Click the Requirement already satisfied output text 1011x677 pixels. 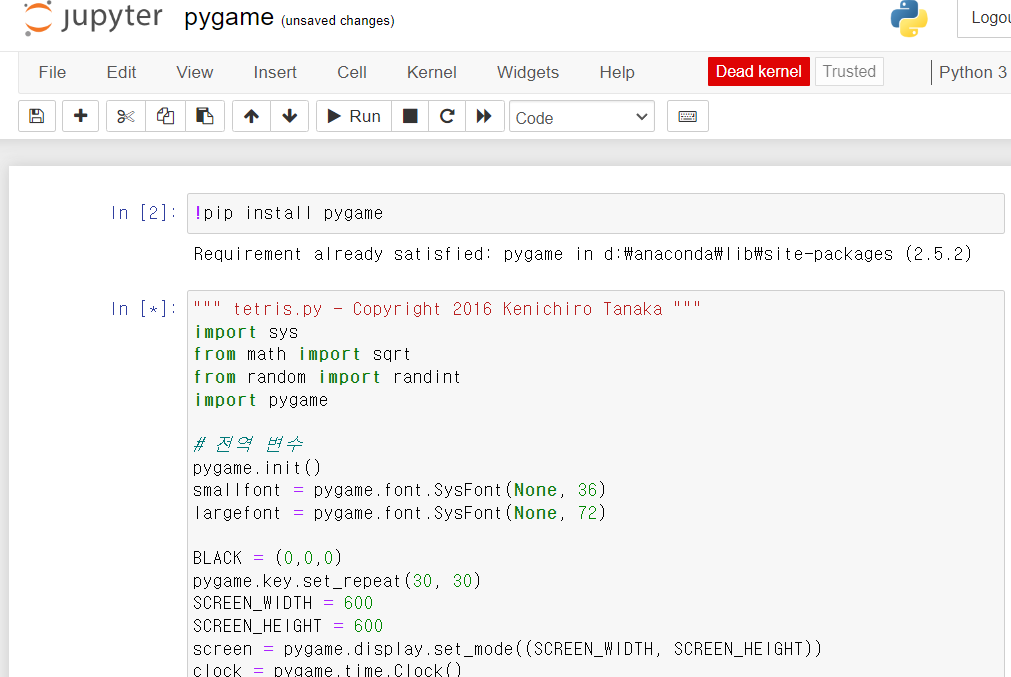(x=582, y=254)
